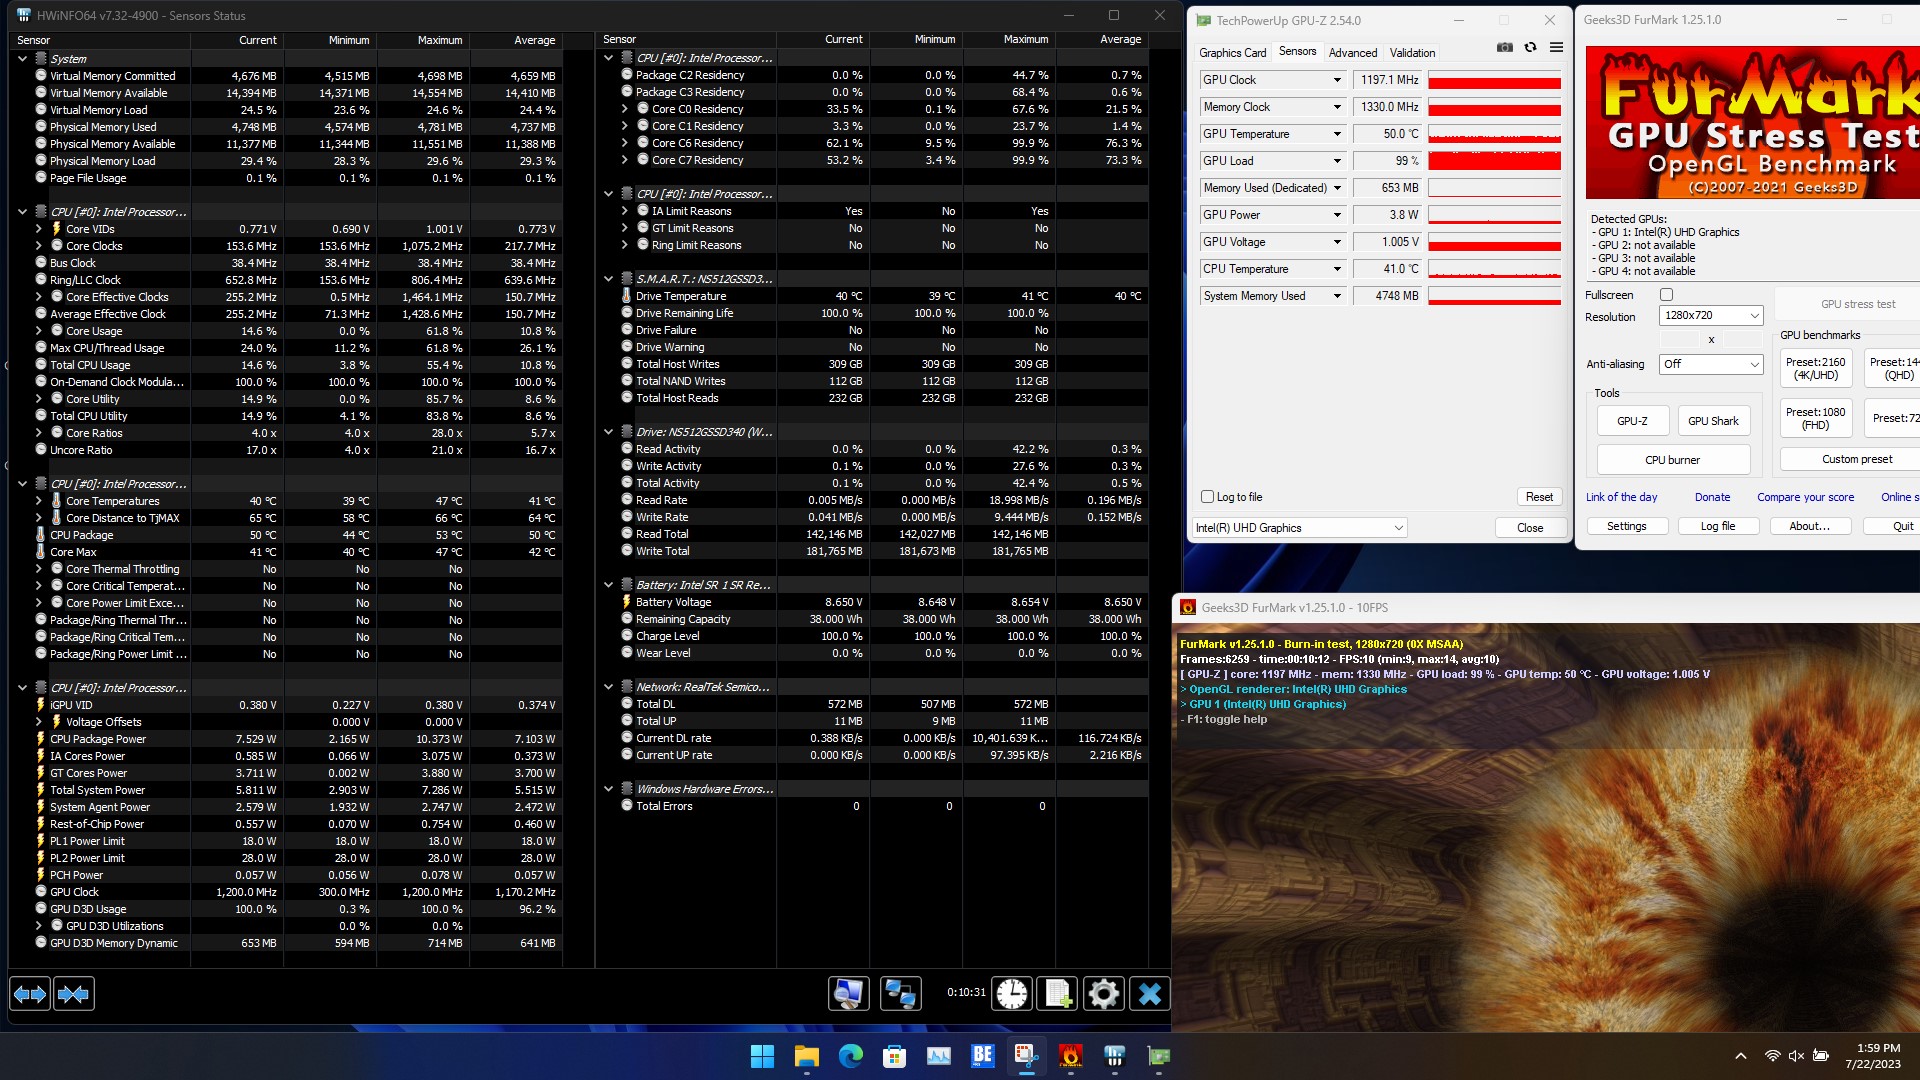Enable the Log to file checkbox
1920x1080 pixels.
1207,497
